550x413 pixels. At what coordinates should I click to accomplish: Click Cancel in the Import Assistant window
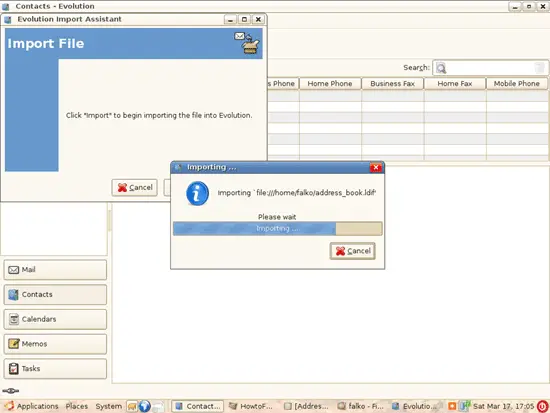coord(135,187)
